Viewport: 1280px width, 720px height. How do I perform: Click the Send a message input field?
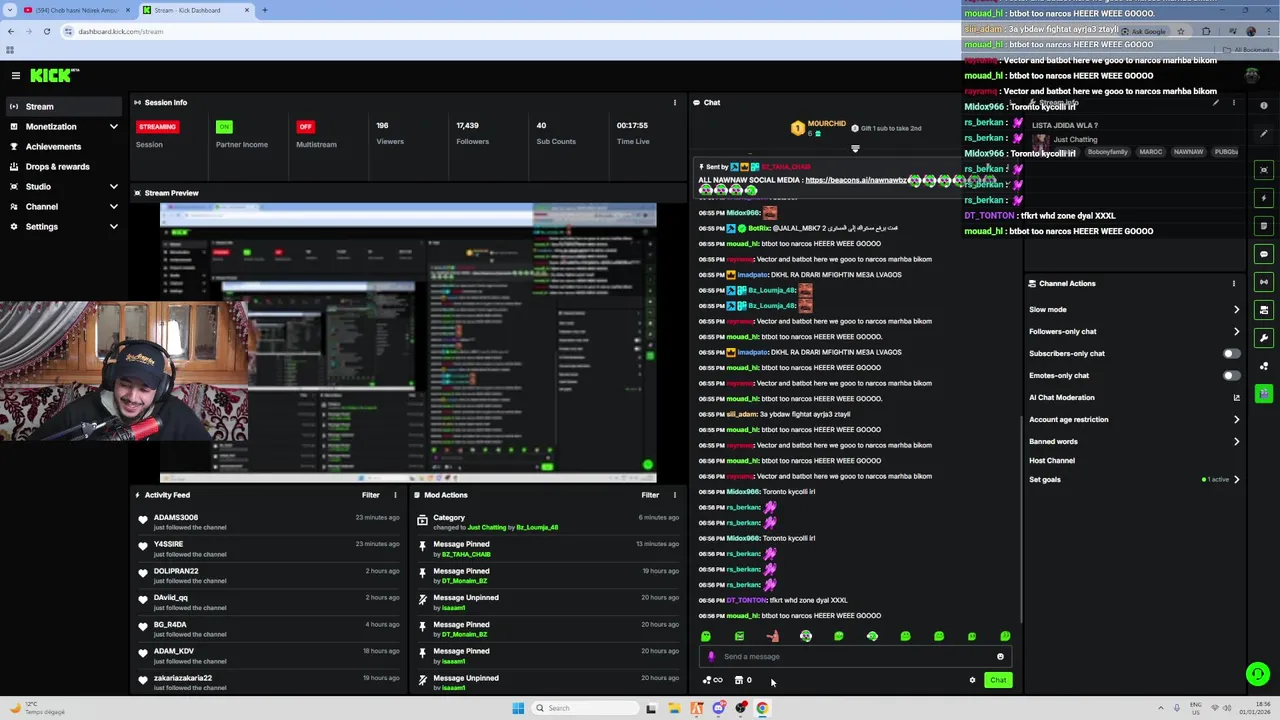856,657
